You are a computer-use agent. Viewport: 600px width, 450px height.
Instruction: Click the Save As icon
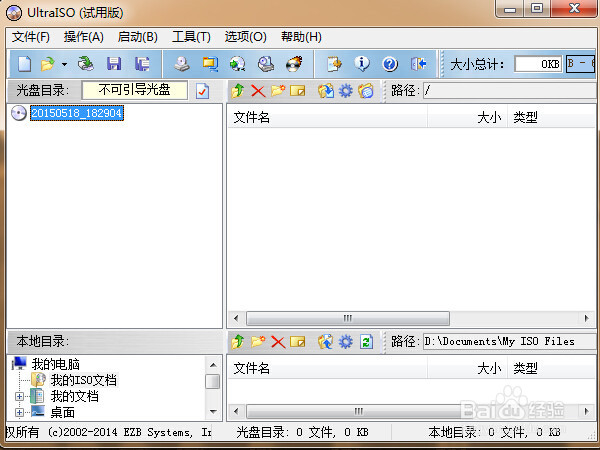point(142,64)
